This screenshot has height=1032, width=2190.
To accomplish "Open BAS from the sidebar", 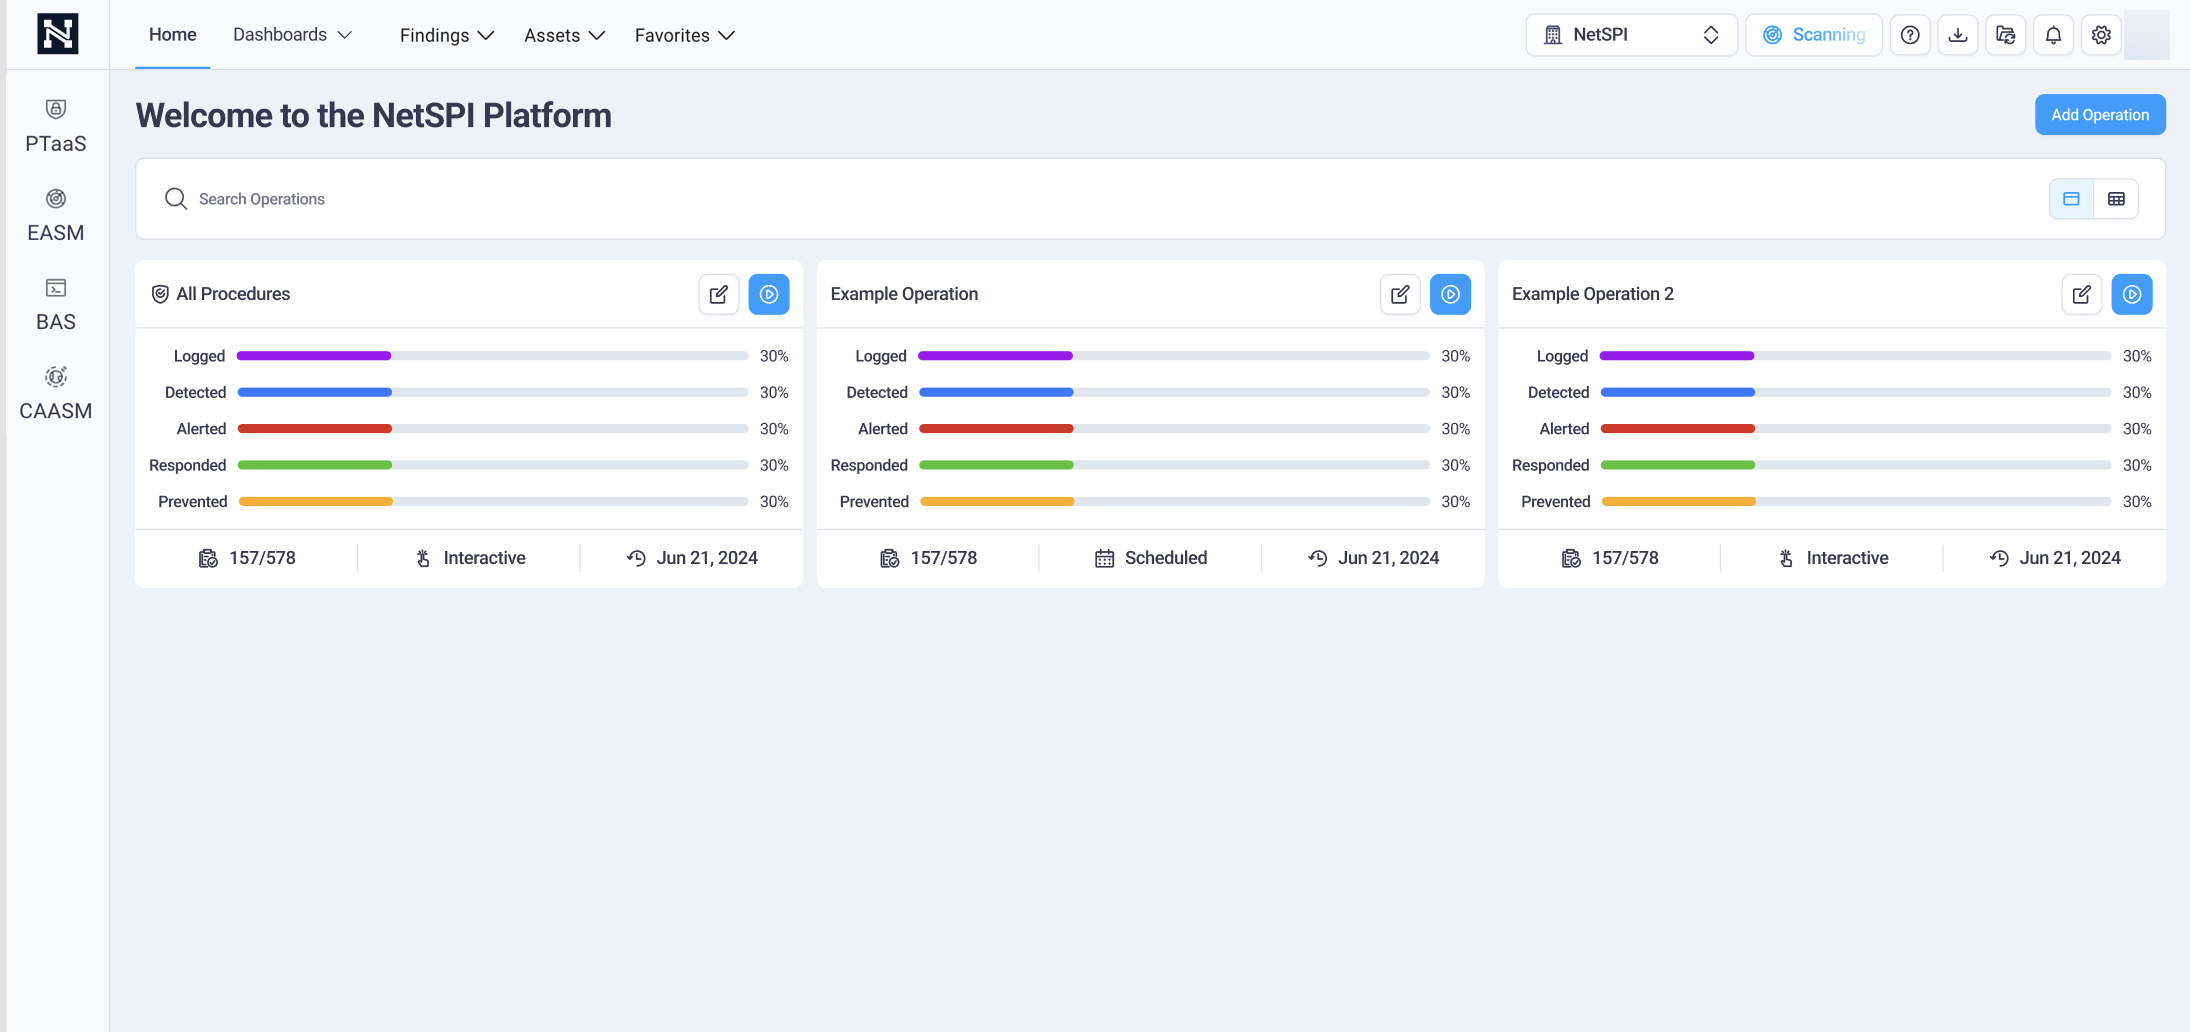I will [56, 305].
